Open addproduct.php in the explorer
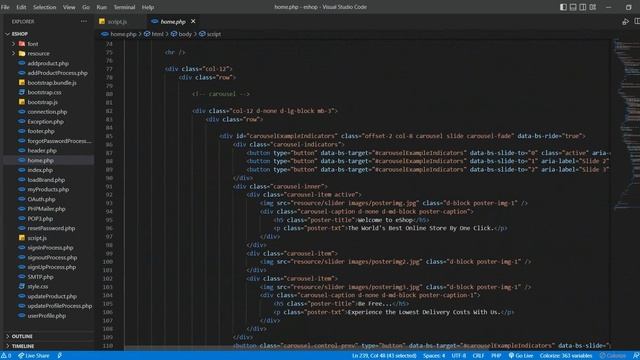Screen dimensions: 640x360 click(x=48, y=63)
